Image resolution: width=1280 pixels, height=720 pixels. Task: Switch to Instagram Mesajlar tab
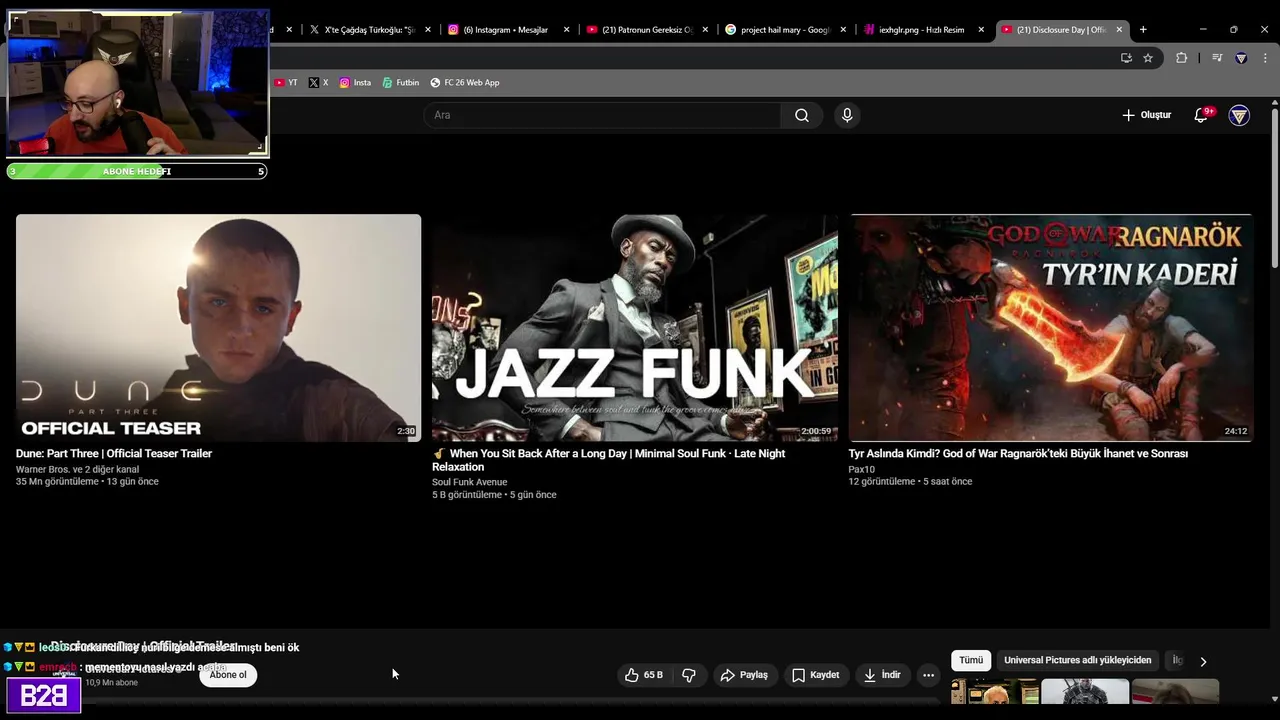(x=508, y=30)
